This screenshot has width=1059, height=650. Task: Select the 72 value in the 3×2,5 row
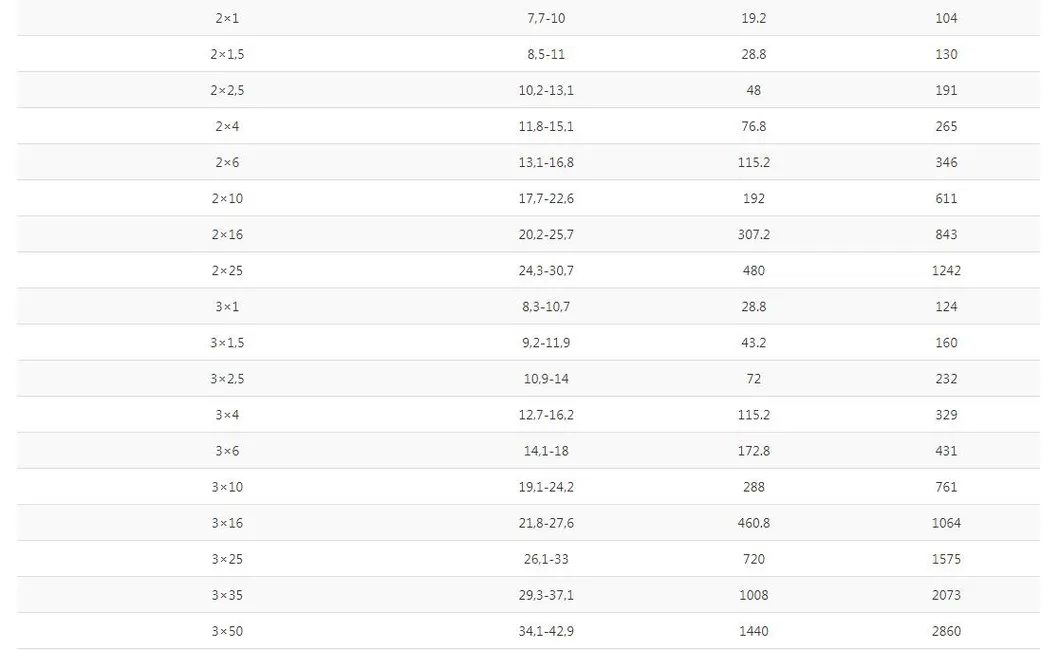click(753, 379)
